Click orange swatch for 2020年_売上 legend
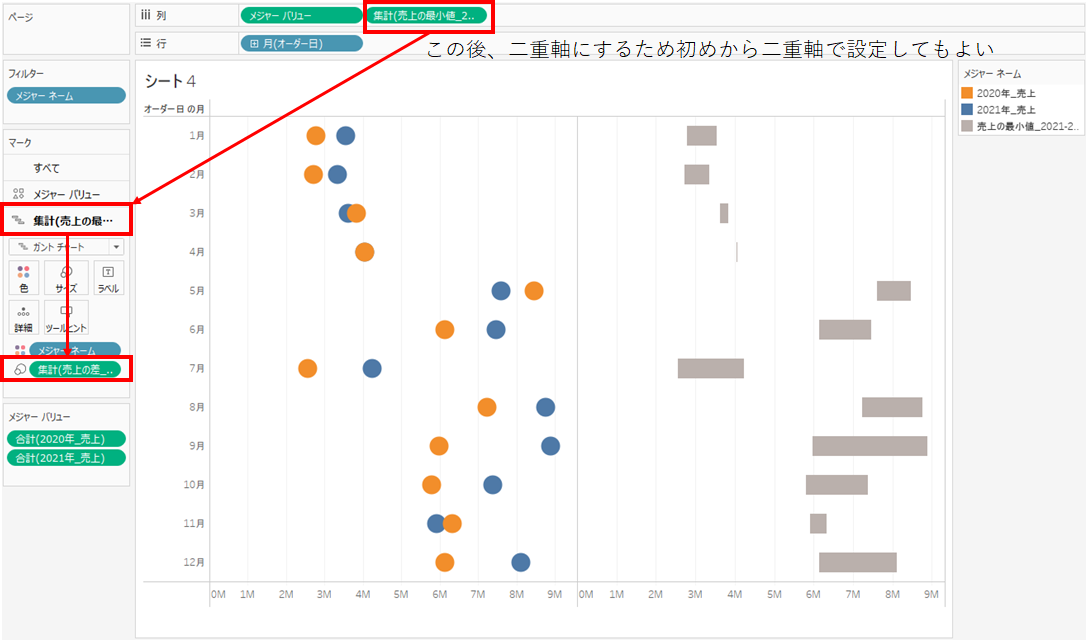1086x640 pixels. click(x=967, y=93)
